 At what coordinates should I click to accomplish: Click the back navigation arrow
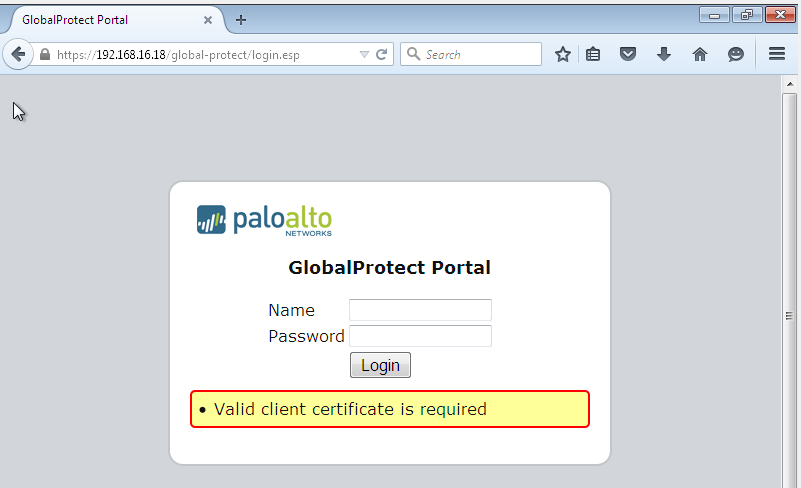[18, 54]
